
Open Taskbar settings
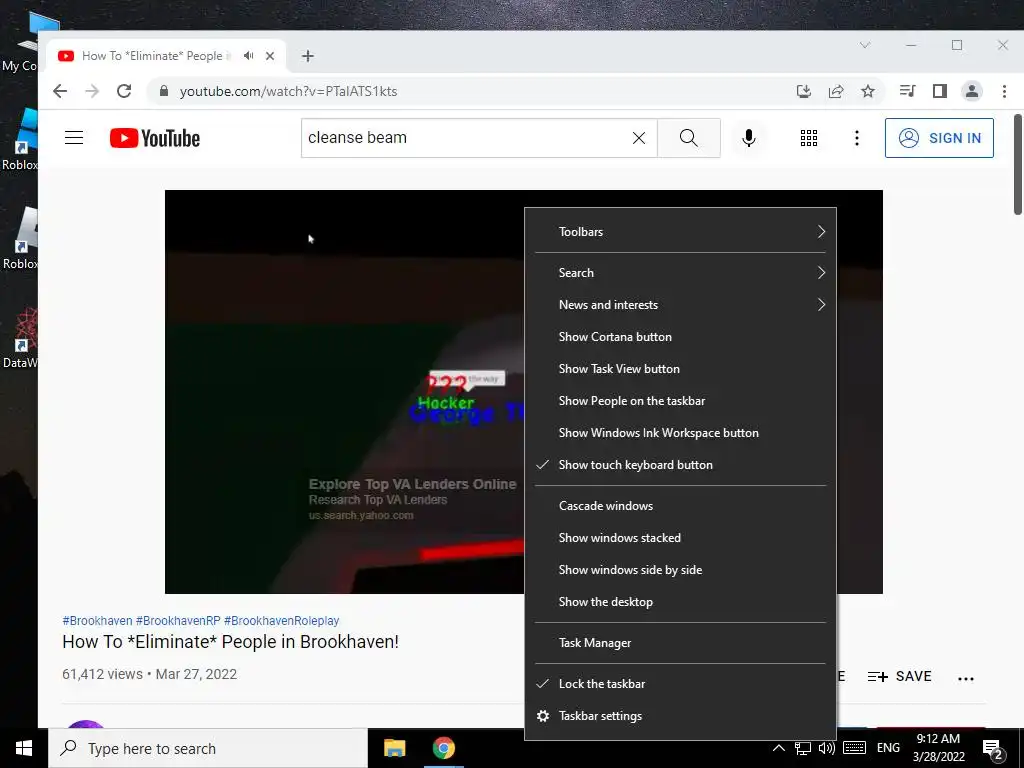point(680,716)
